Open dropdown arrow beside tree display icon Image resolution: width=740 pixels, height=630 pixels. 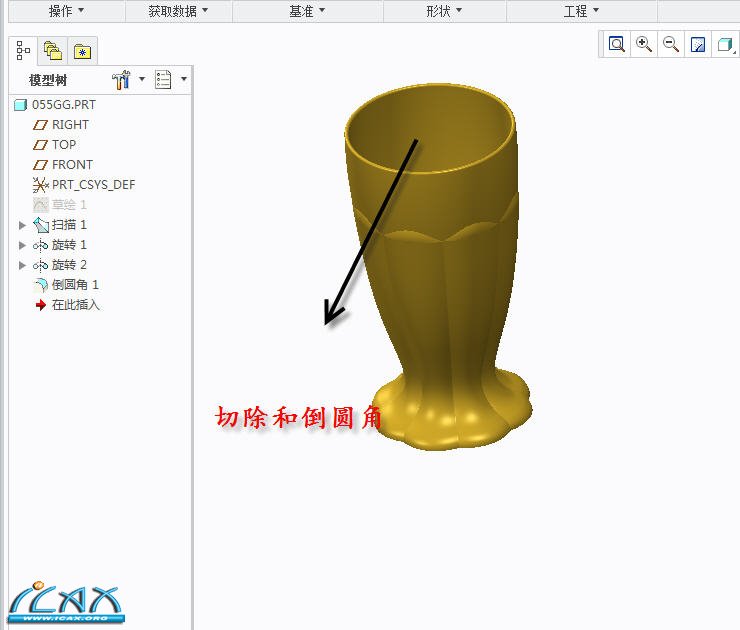tap(184, 79)
